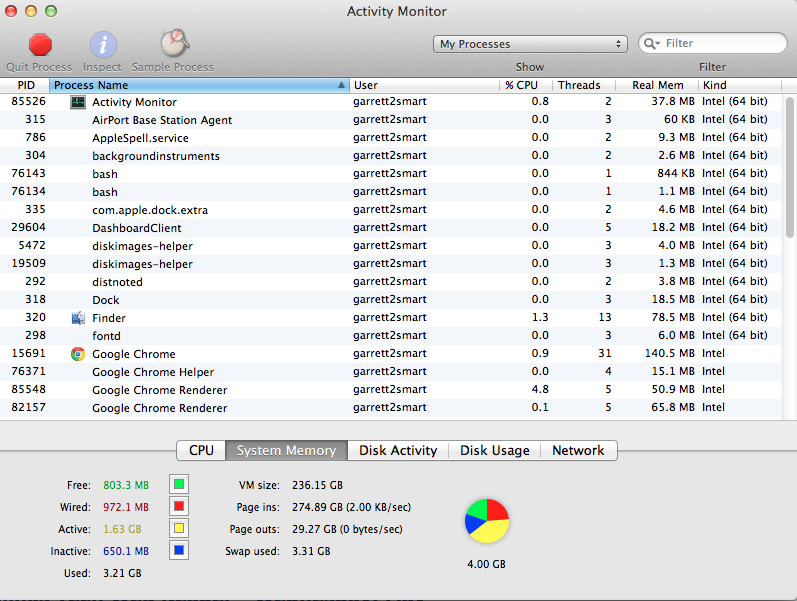Click the Finder icon in process list
This screenshot has width=797, height=601.
(x=78, y=318)
